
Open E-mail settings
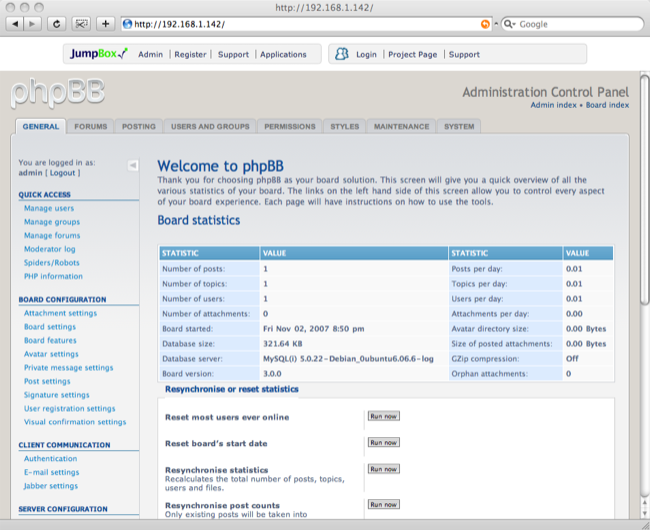click(x=51, y=472)
